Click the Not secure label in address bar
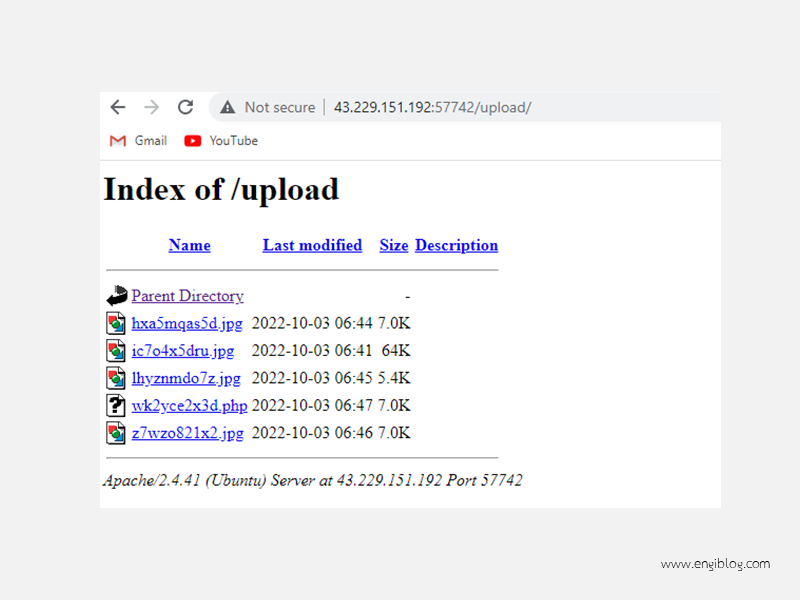The image size is (800, 600). click(x=280, y=108)
